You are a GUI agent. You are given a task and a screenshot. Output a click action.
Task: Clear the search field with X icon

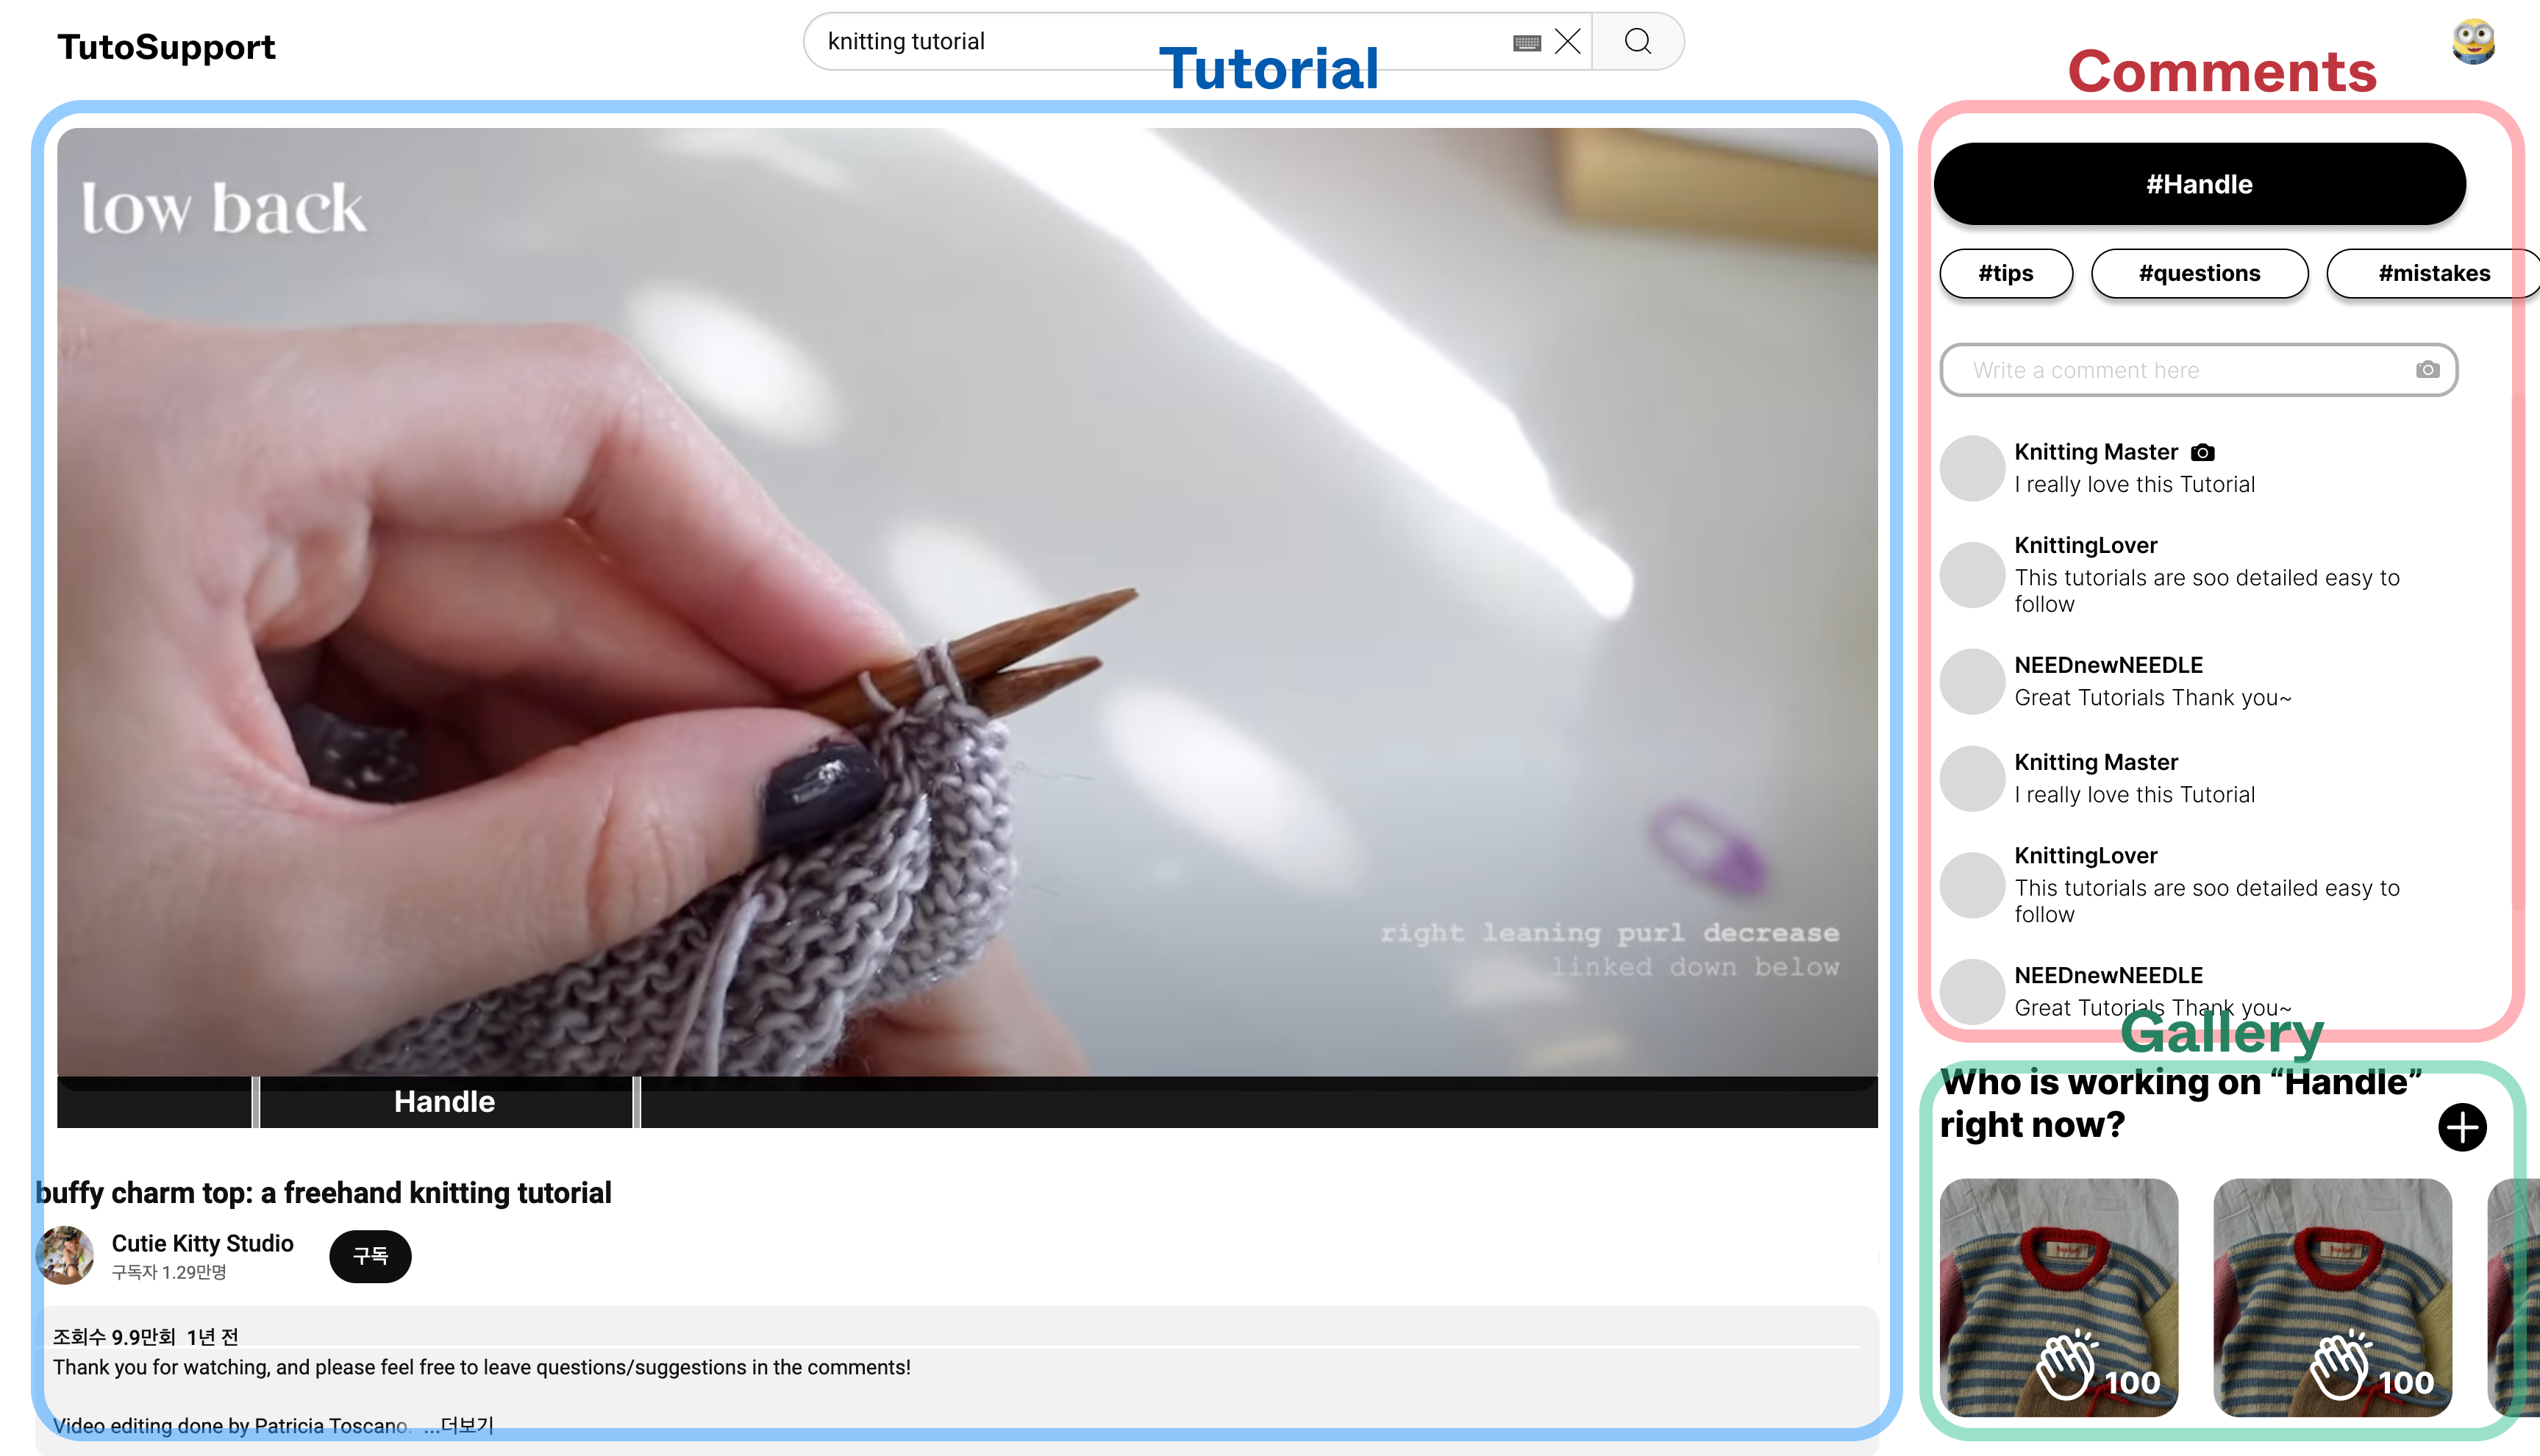pyautogui.click(x=1568, y=41)
